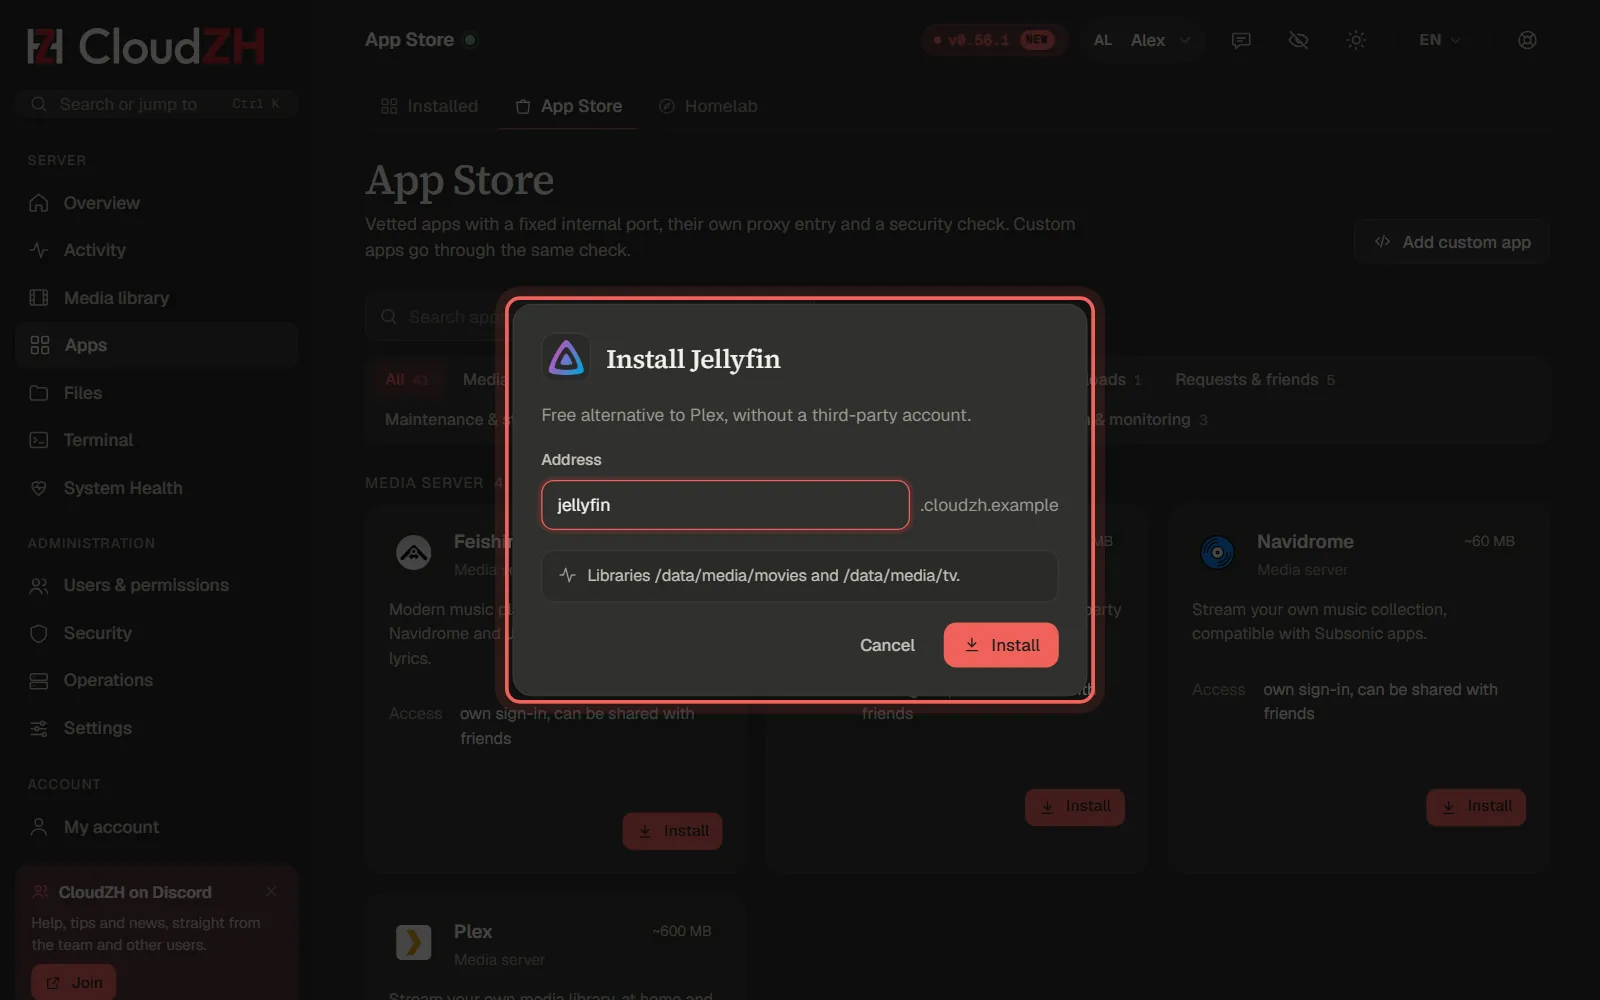The height and width of the screenshot is (1000, 1600).
Task: Click the CloudZH logo
Action: (x=146, y=46)
